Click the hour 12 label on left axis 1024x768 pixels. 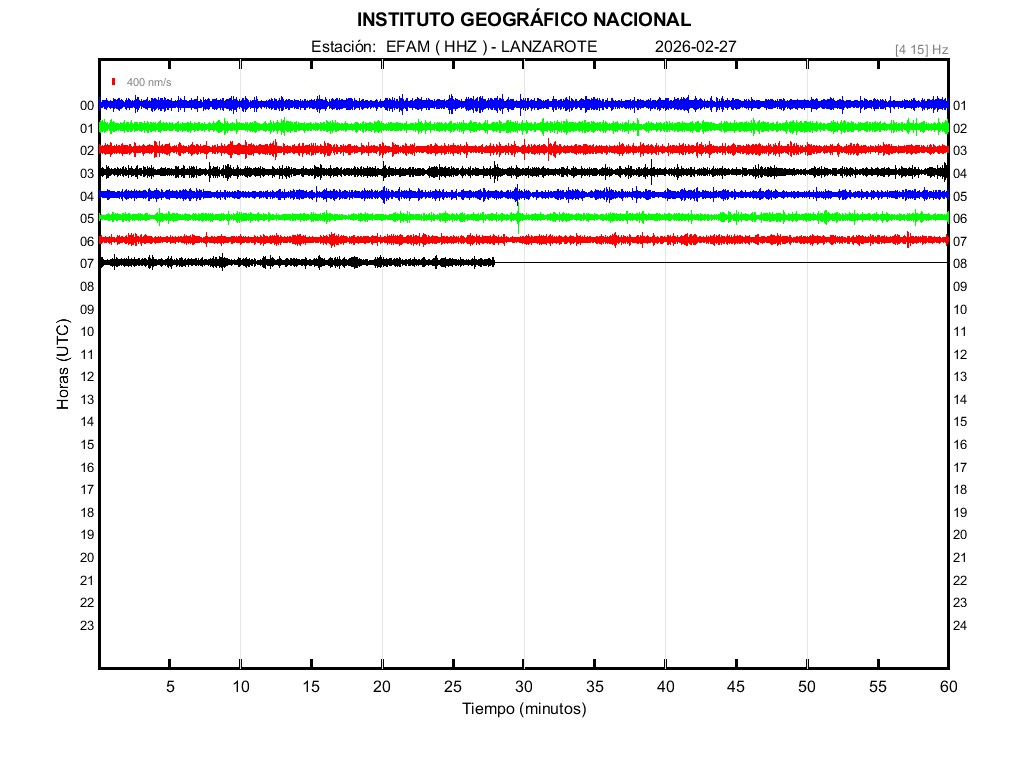point(87,377)
